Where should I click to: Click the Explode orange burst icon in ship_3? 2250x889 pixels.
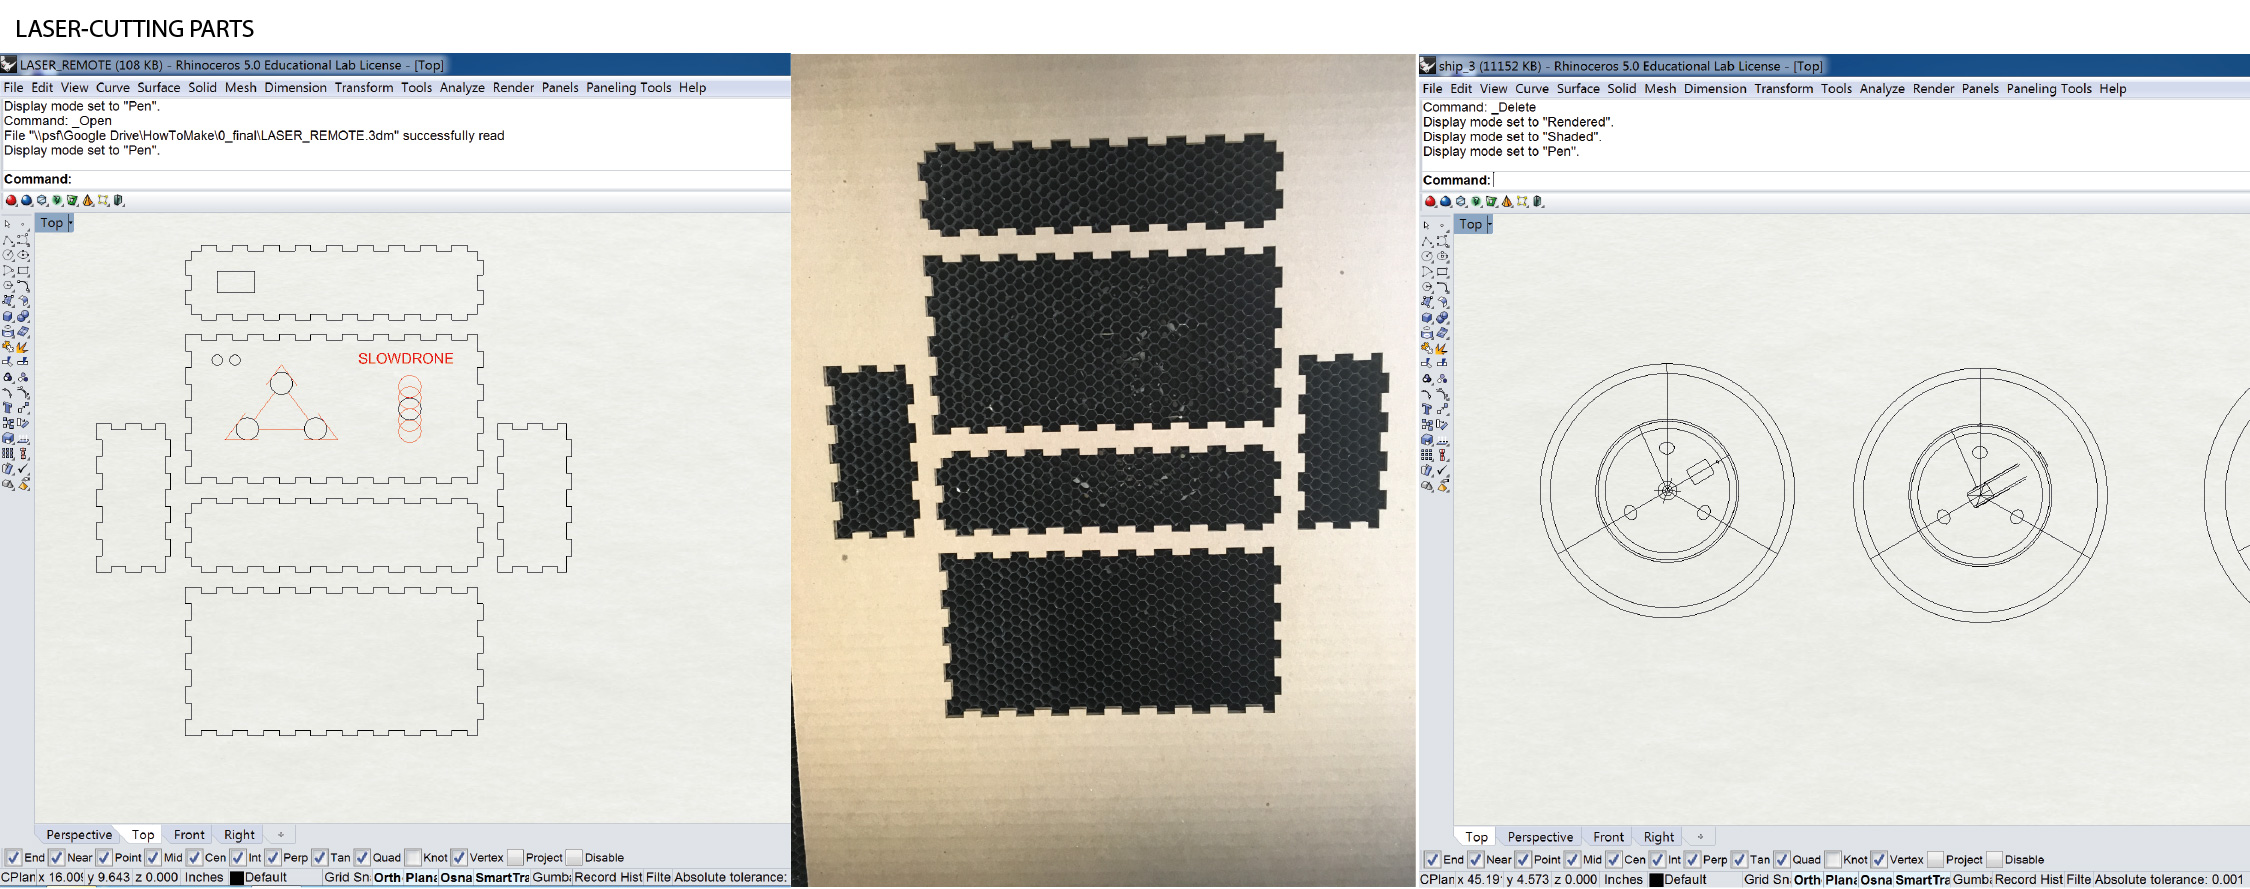[x=1442, y=349]
